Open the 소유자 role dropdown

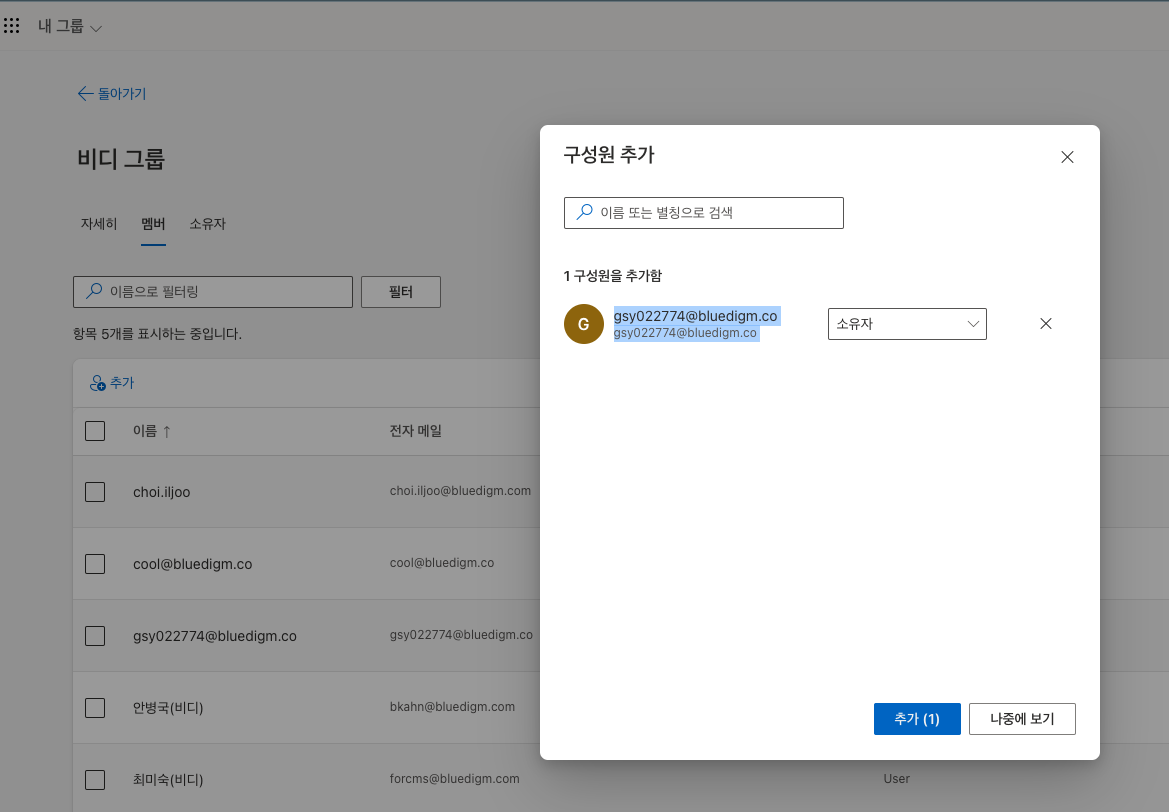coord(907,324)
